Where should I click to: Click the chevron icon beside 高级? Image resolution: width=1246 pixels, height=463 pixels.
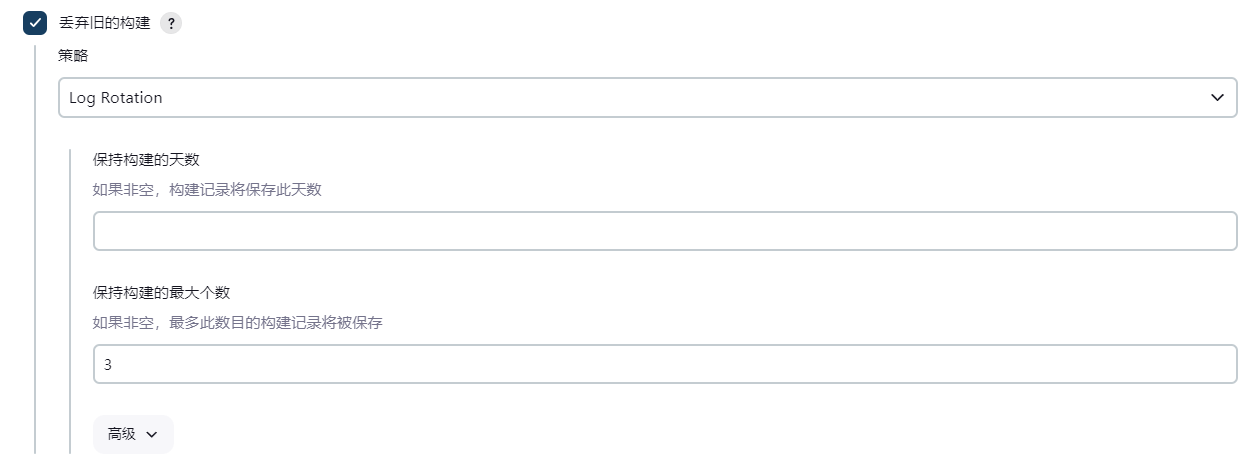152,435
